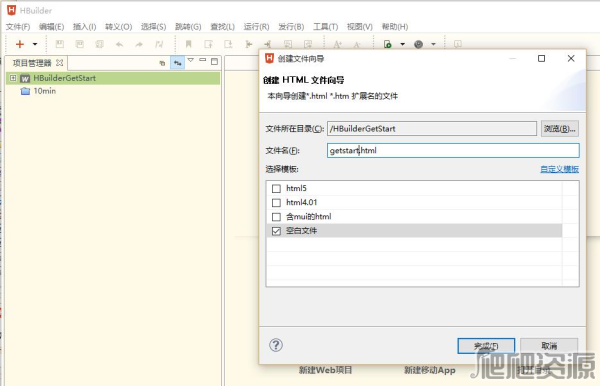
Task: Click the Undo arrow in the toolbar
Action: 119,44
